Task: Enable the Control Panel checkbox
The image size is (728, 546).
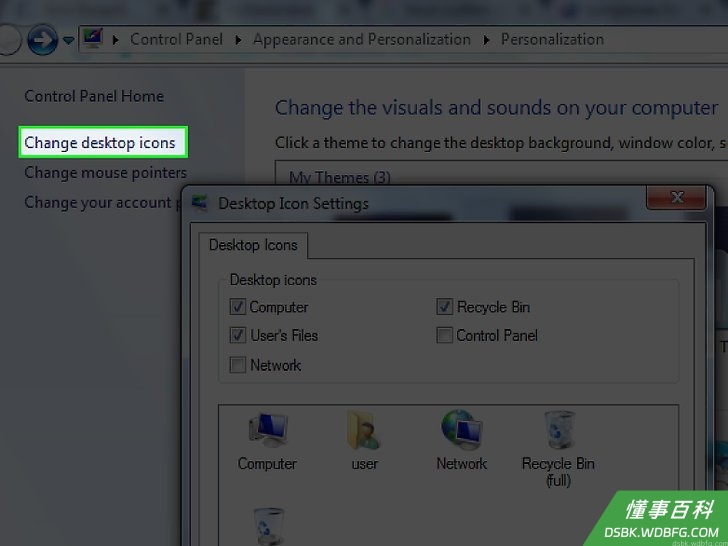Action: click(444, 335)
